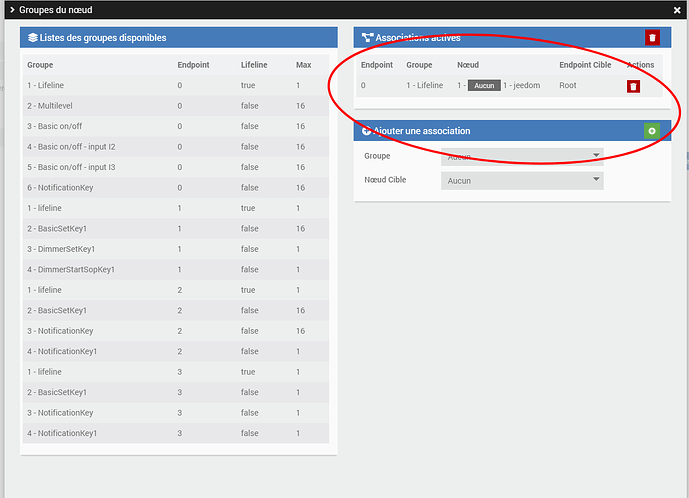Close the Groupes du nœud dialog
This screenshot has width=689, height=498.
677,10
